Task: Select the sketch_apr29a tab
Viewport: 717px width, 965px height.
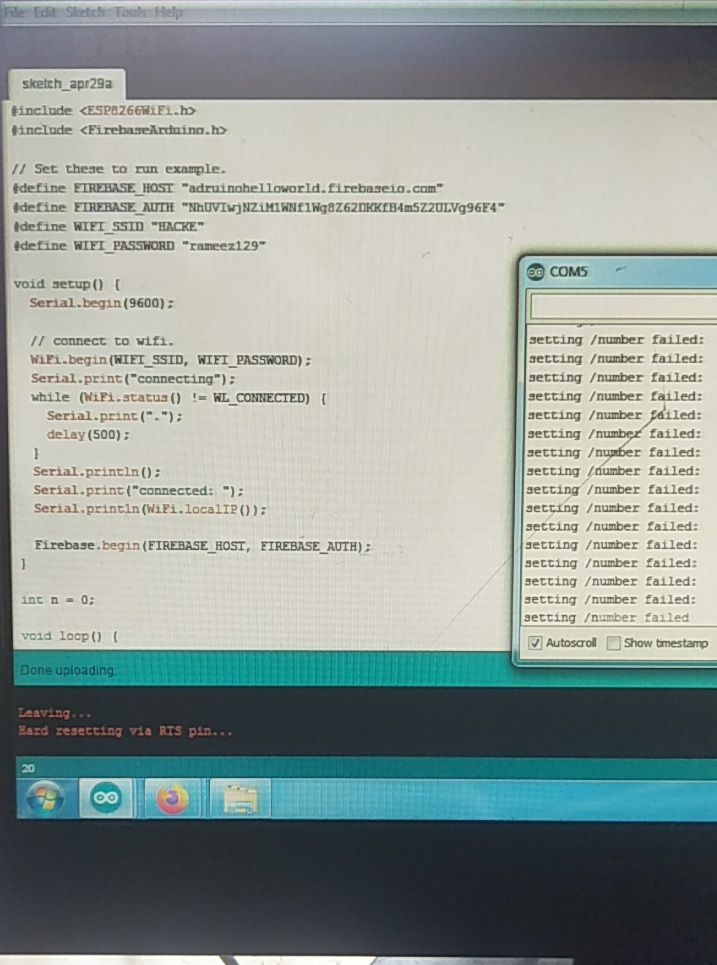Action: (x=67, y=84)
